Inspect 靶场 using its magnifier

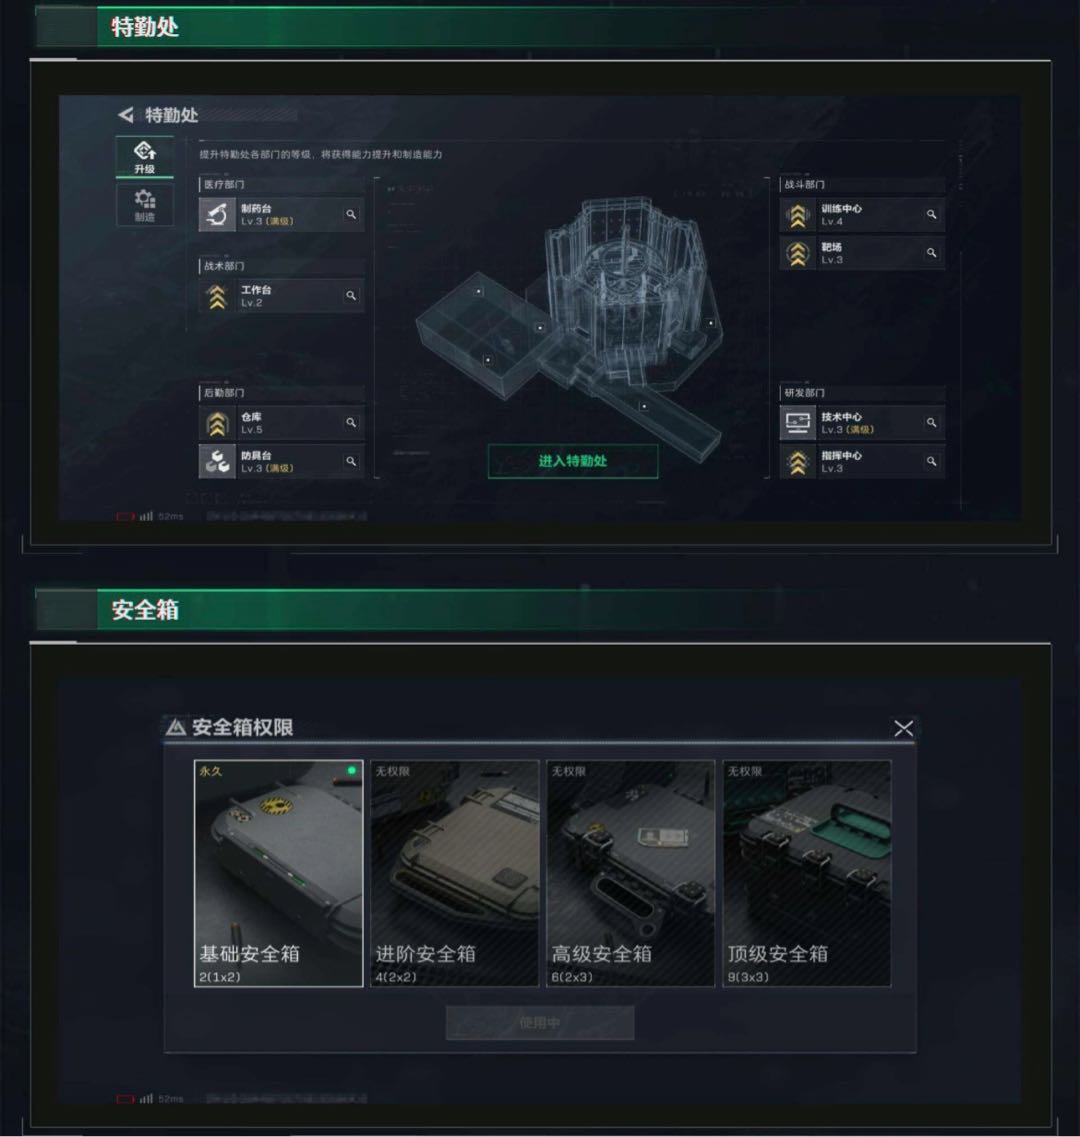pyautogui.click(x=931, y=253)
